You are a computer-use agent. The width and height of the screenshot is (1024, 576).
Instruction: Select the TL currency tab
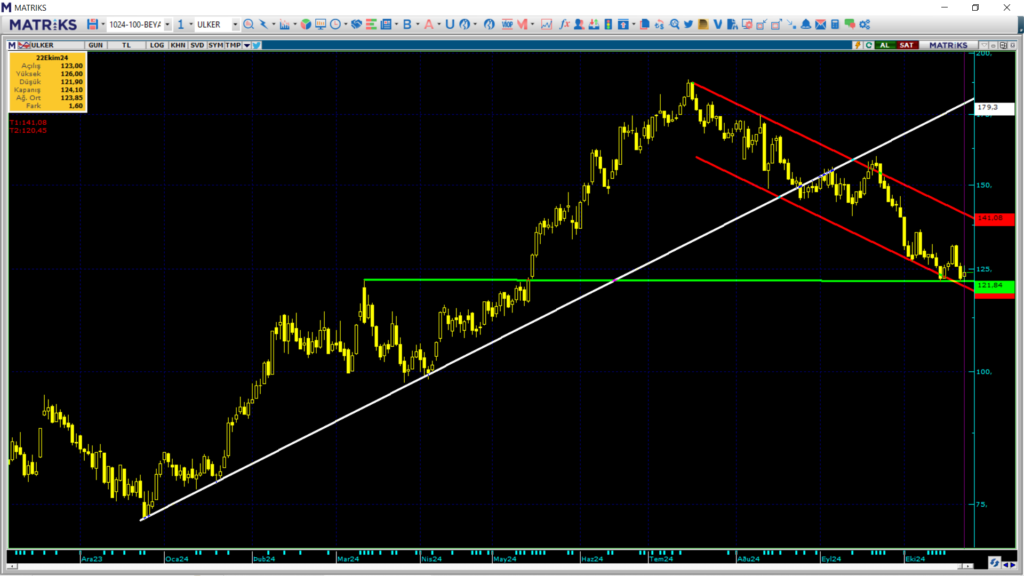pyautogui.click(x=126, y=45)
